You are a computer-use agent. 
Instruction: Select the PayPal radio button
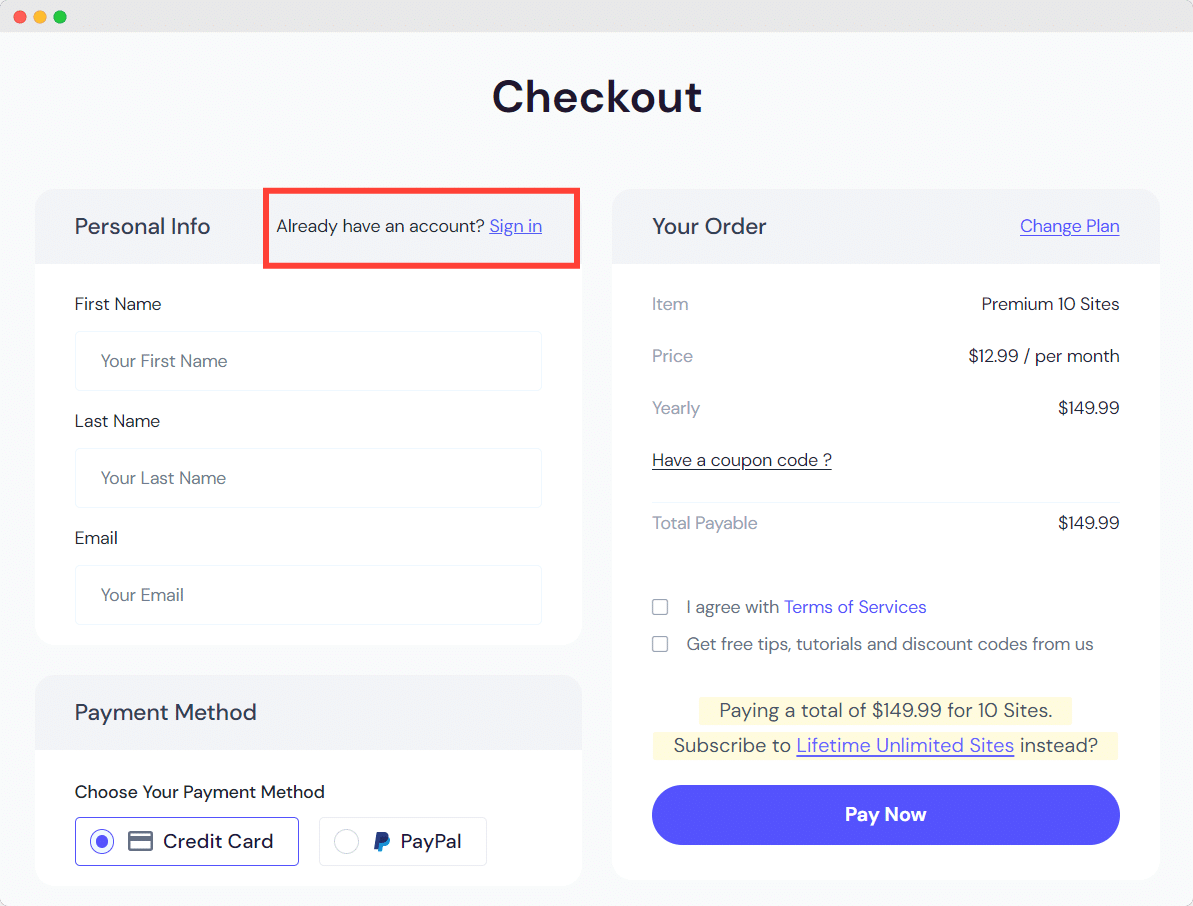[346, 841]
